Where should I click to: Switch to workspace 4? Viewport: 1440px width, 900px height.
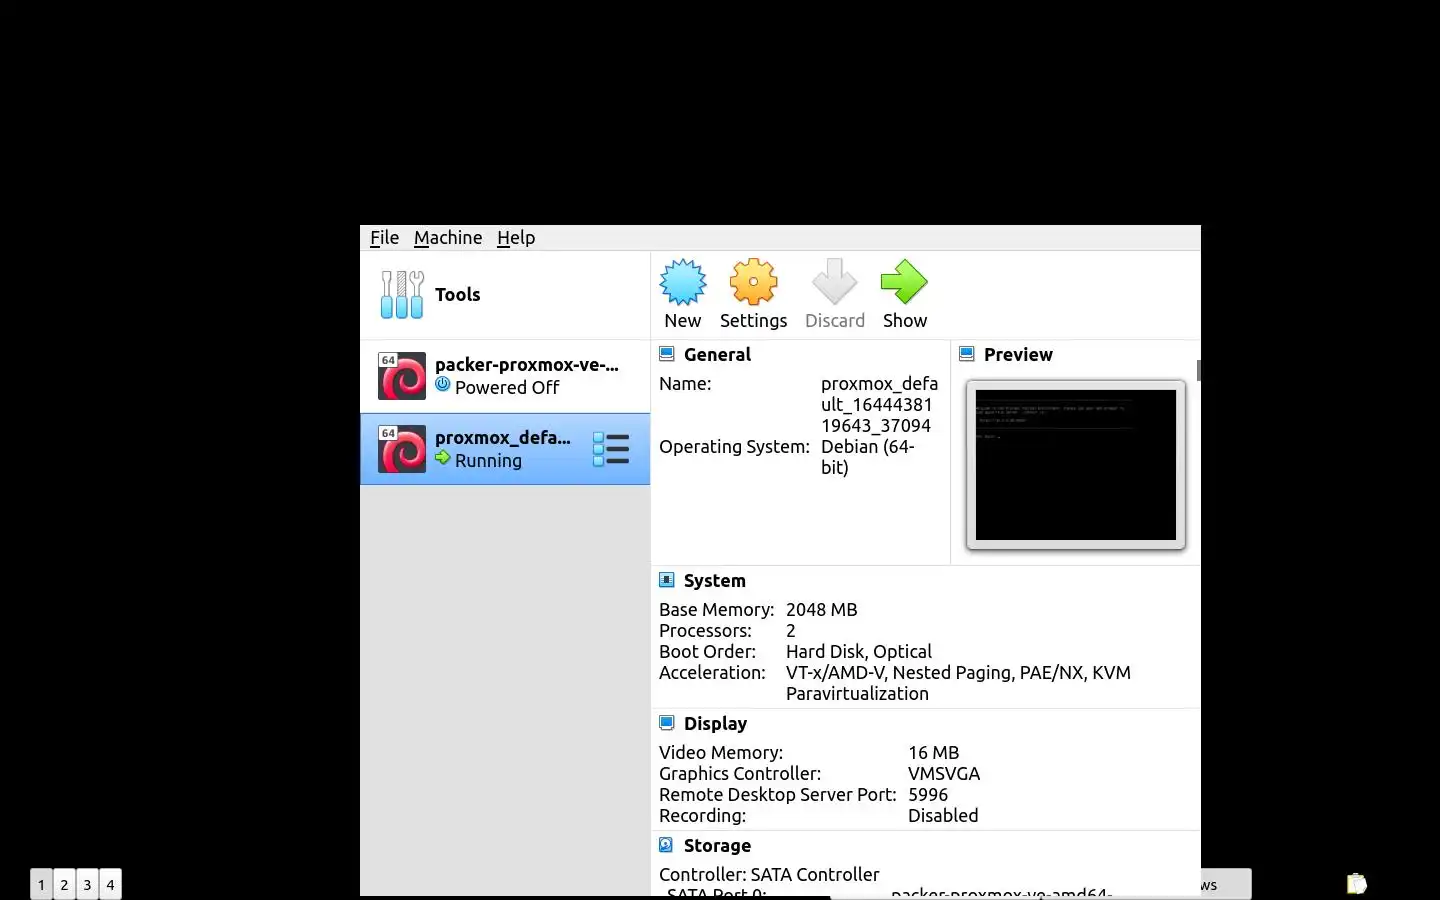[110, 885]
